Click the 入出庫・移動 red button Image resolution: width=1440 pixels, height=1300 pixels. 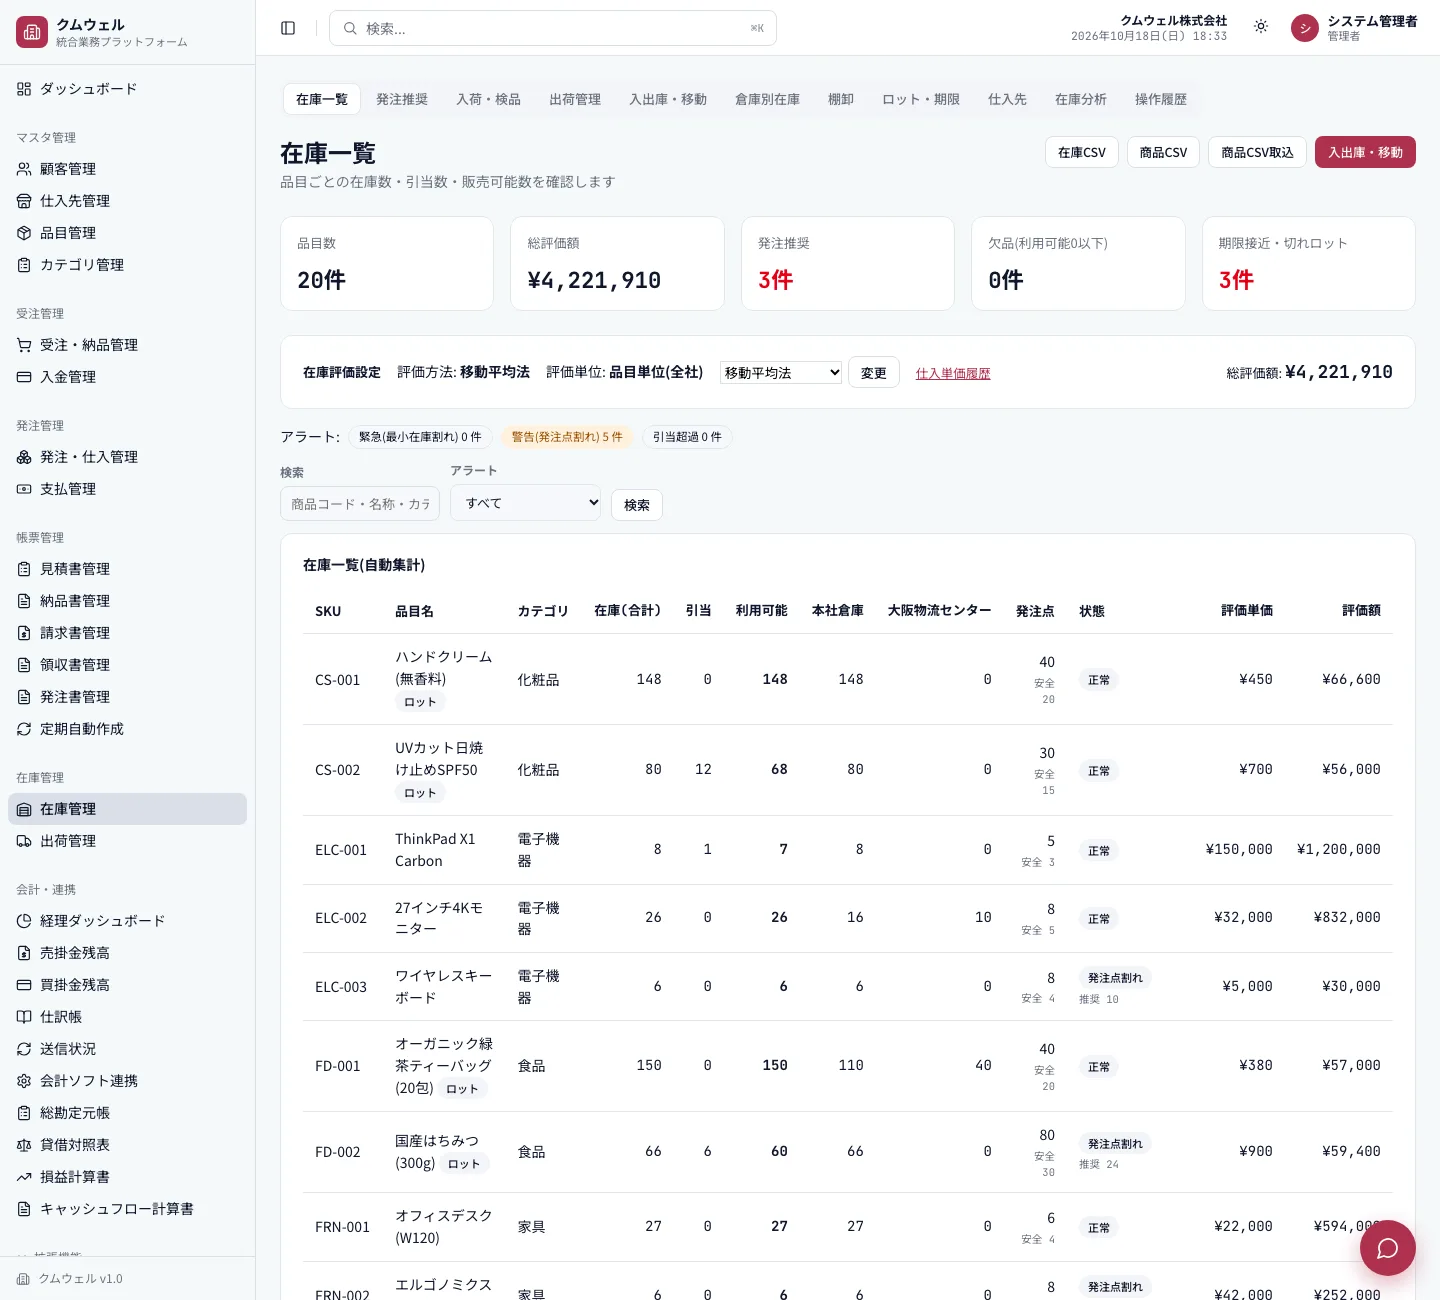(1365, 152)
